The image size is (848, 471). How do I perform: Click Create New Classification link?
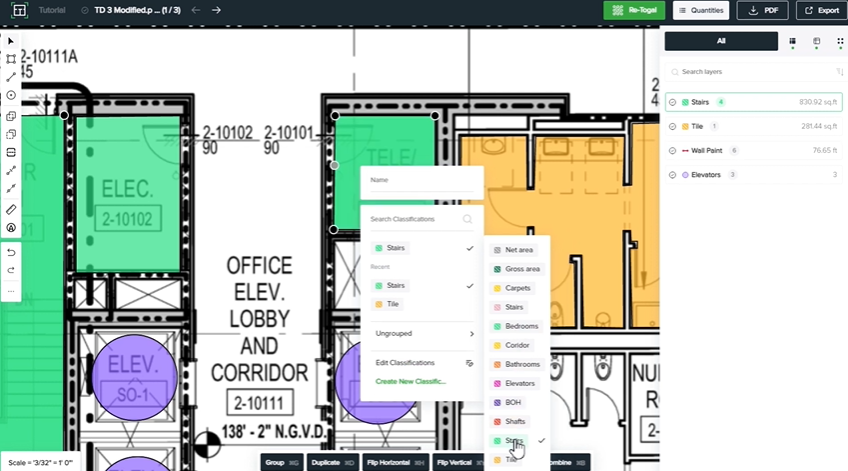[x=410, y=381]
